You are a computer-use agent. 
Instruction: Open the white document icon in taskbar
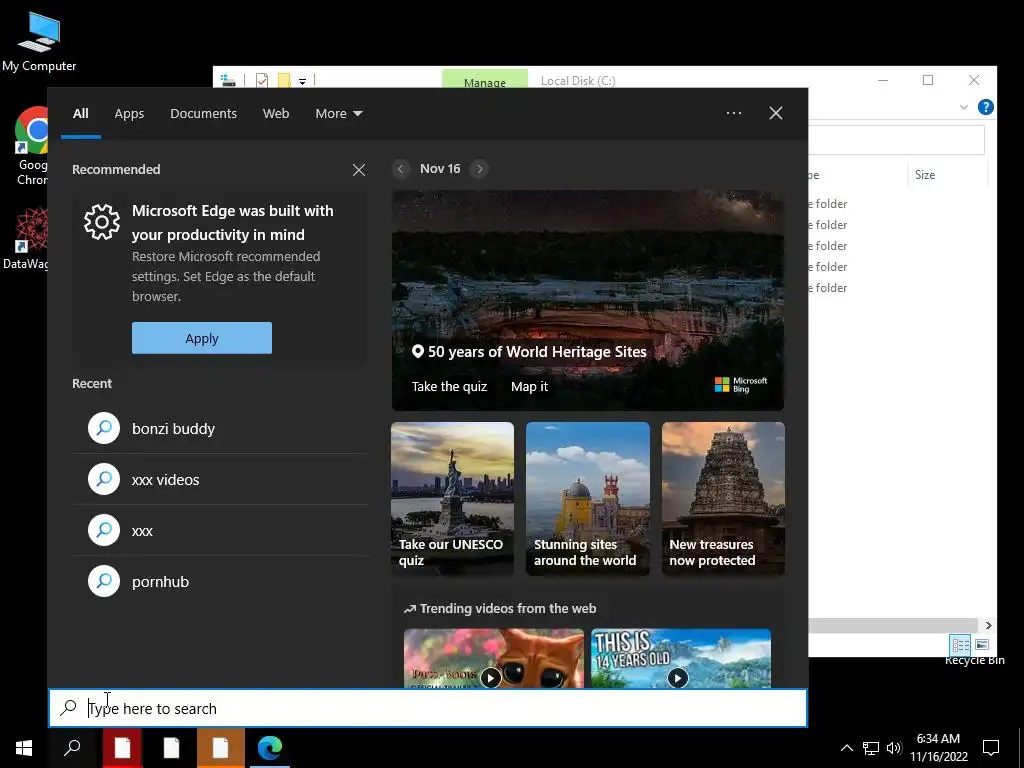pyautogui.click(x=171, y=748)
